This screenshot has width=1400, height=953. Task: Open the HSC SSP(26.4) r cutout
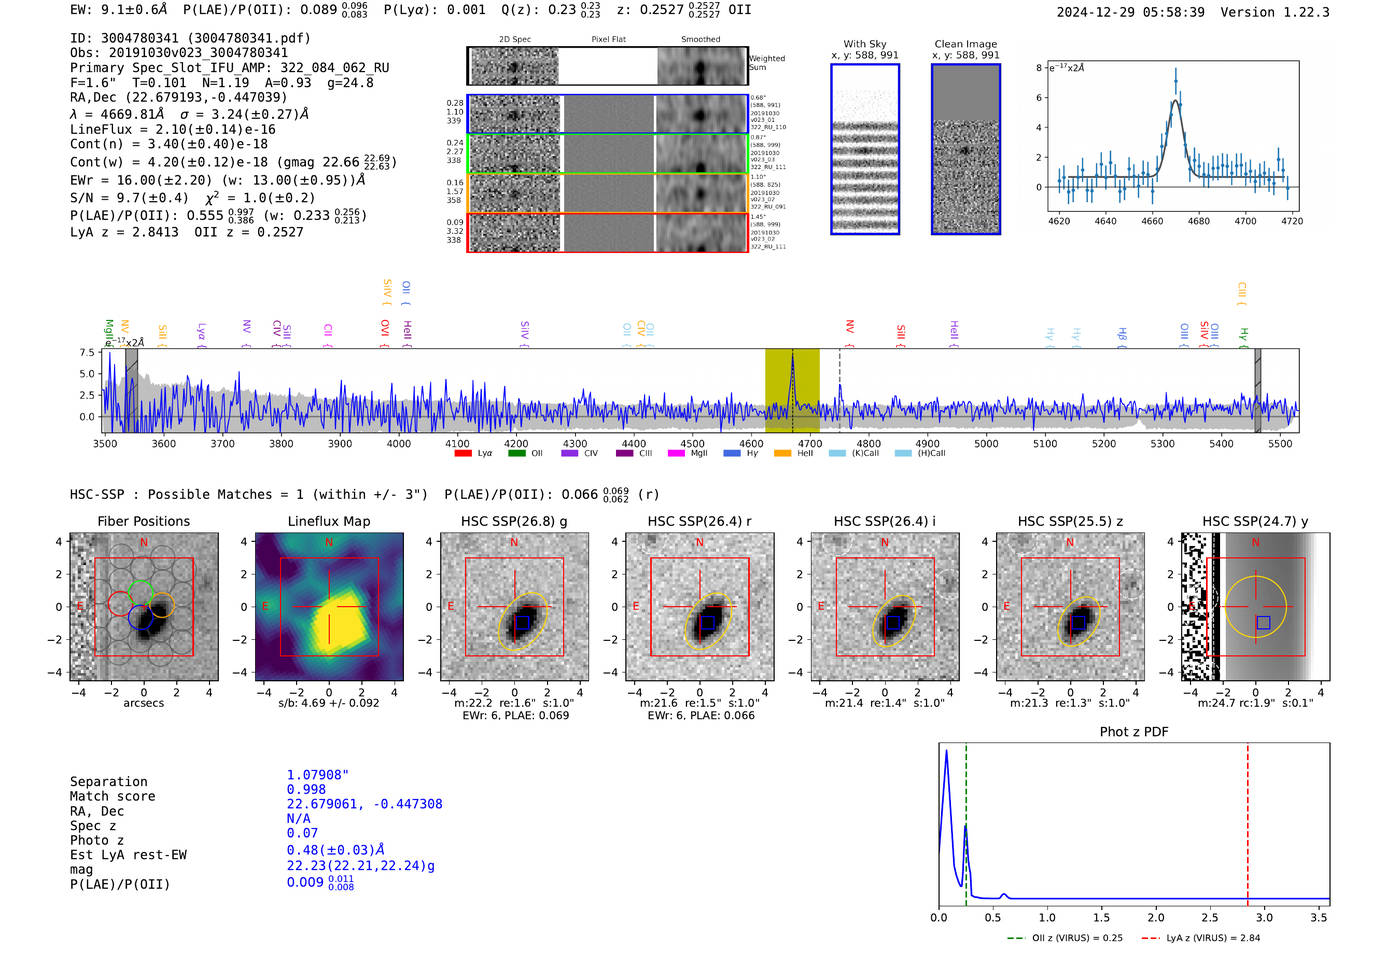700,607
